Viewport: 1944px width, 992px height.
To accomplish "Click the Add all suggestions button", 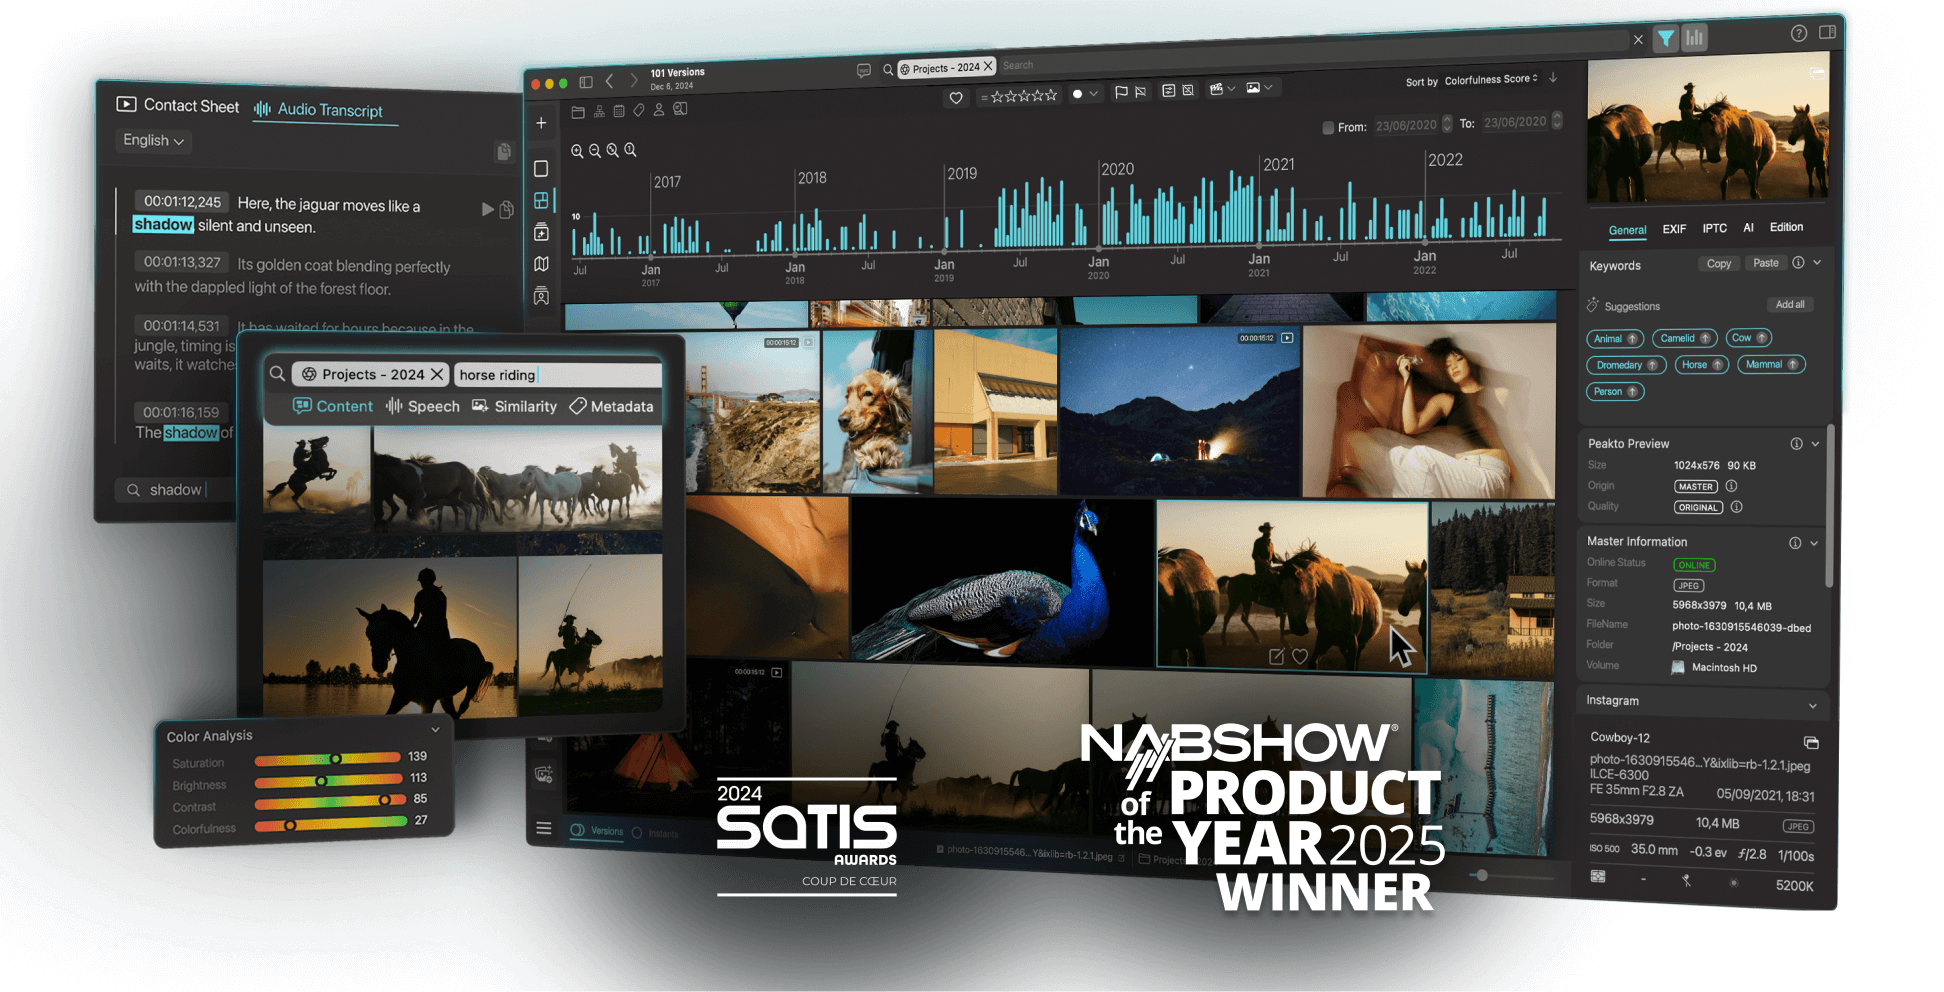I will [x=1789, y=305].
